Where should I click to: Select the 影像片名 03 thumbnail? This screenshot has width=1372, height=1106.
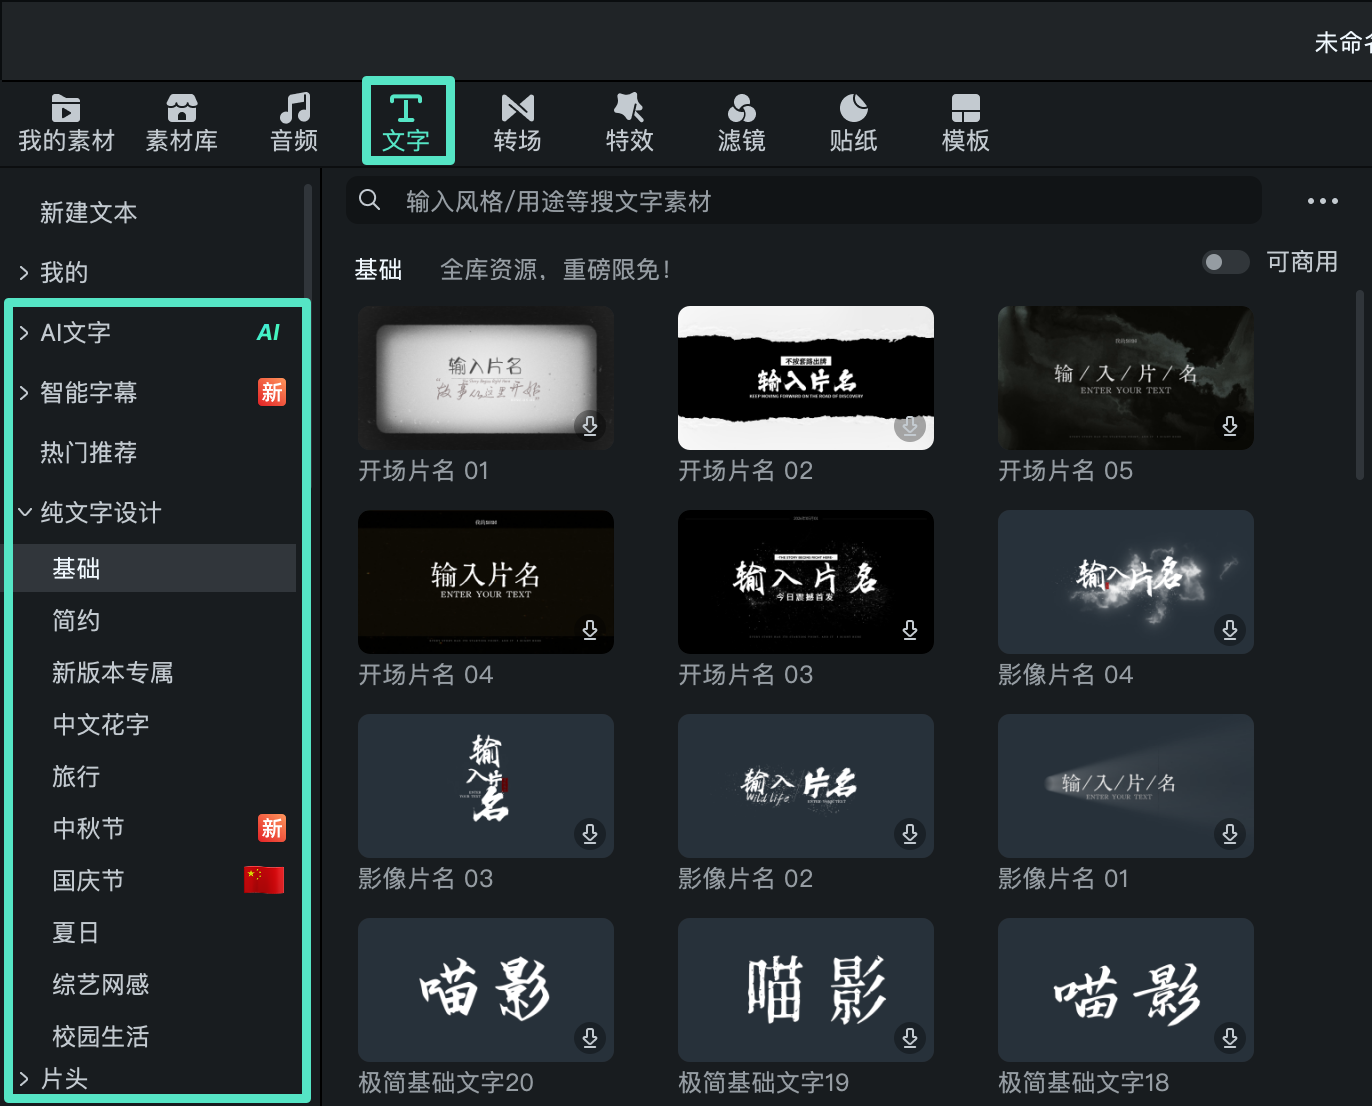[x=486, y=786]
